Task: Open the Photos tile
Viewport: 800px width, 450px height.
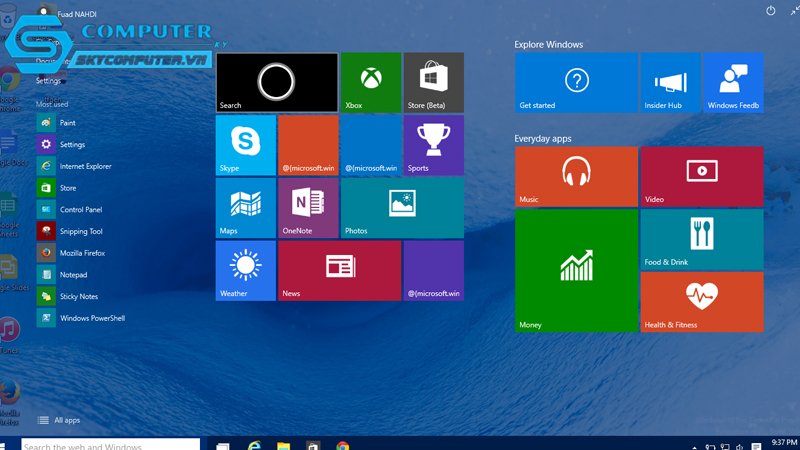Action: pos(402,208)
